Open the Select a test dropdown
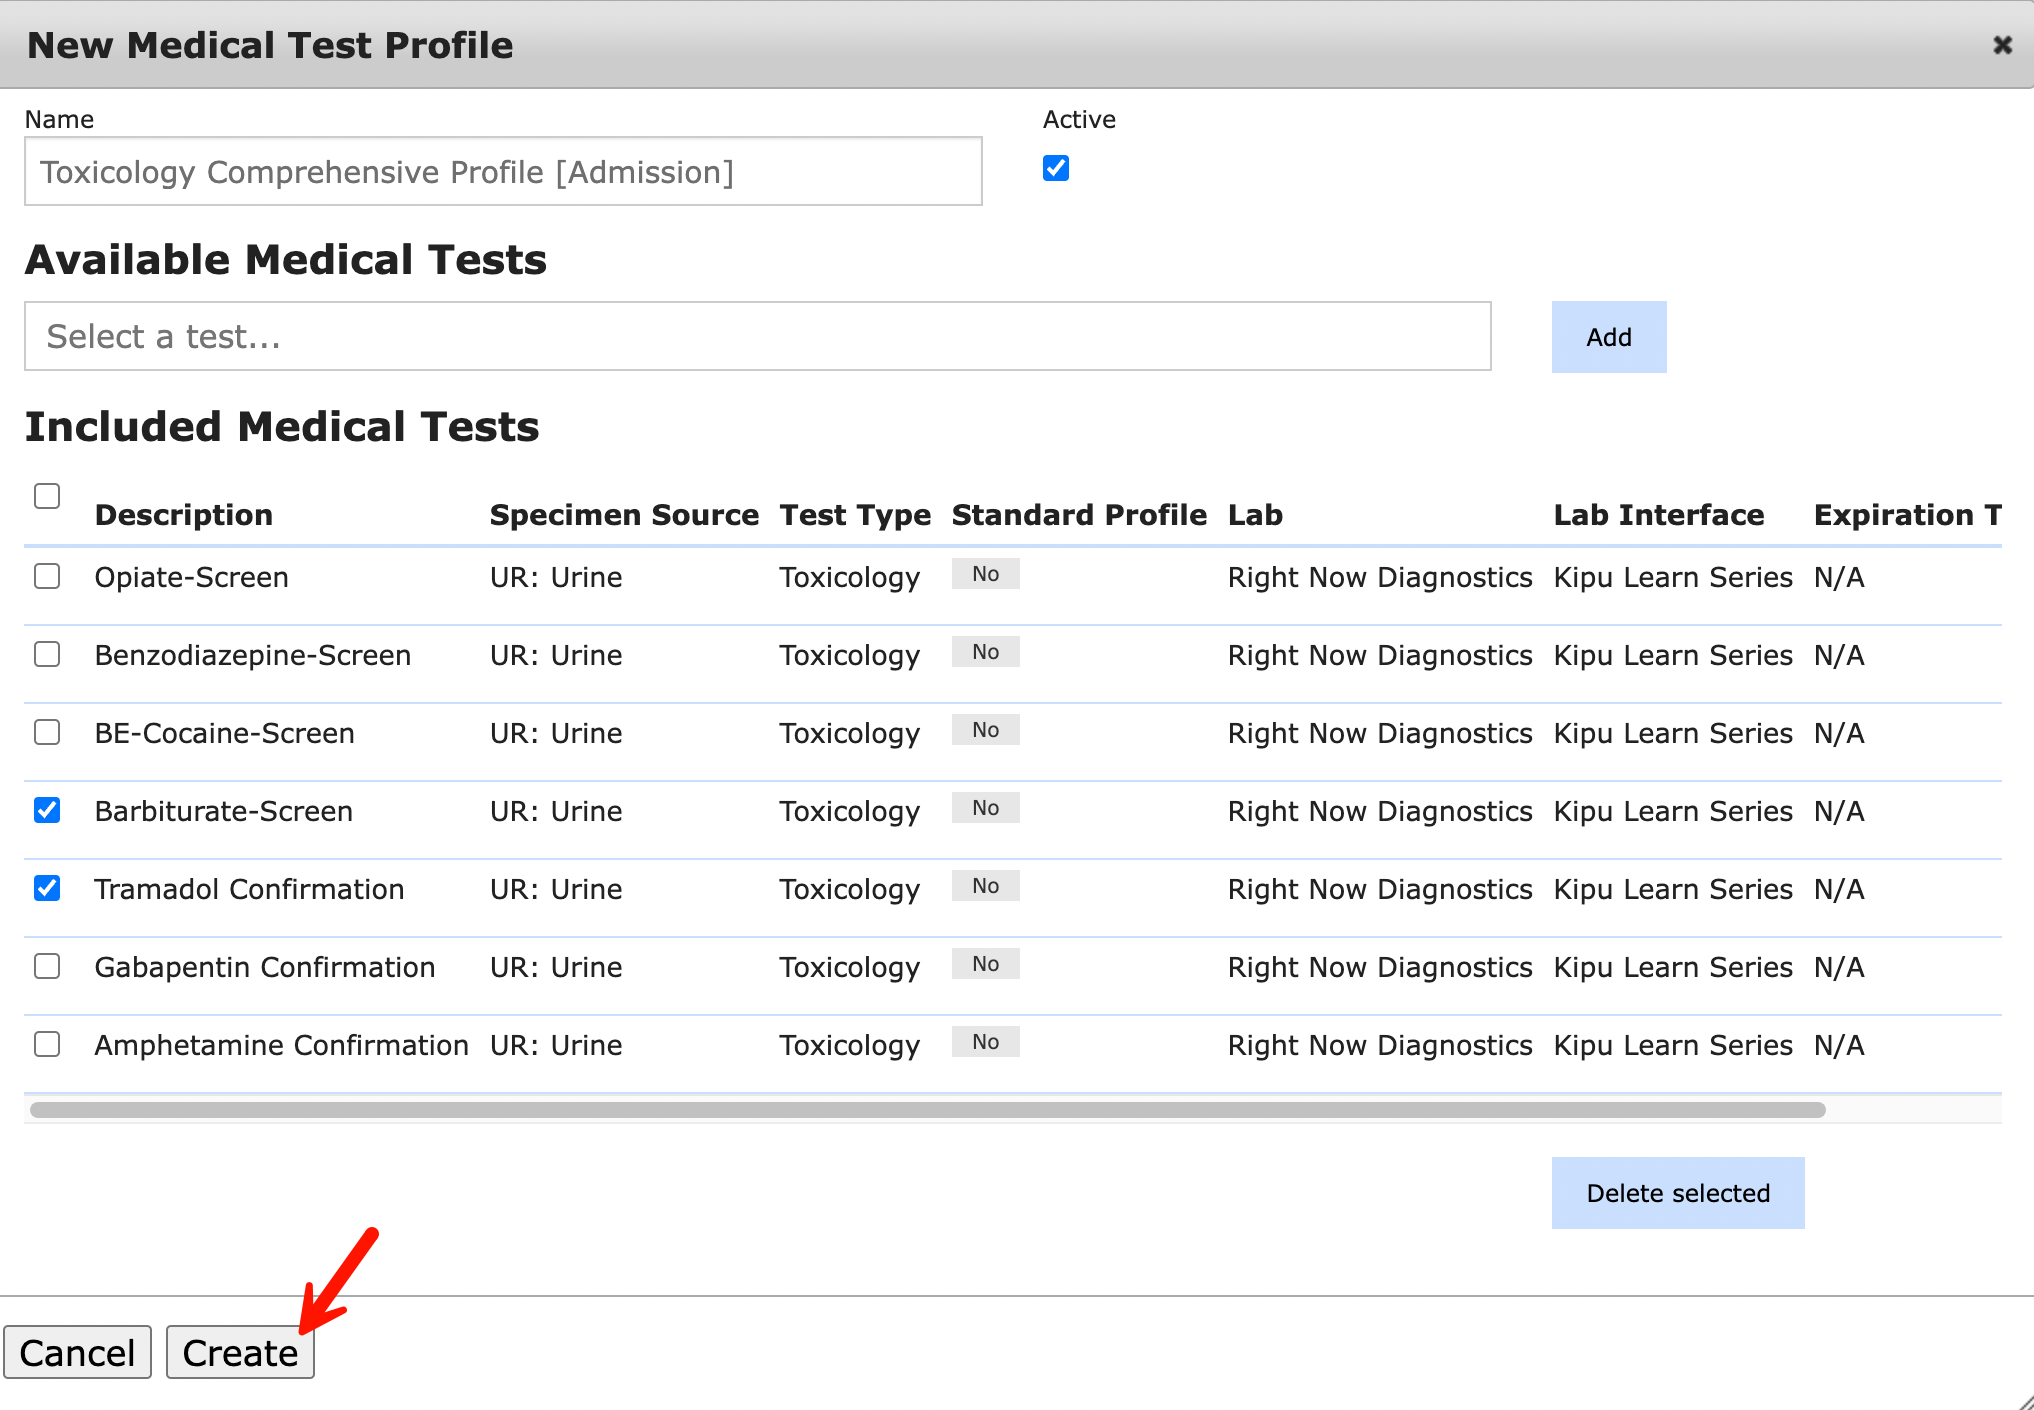2034x1410 pixels. 757,337
